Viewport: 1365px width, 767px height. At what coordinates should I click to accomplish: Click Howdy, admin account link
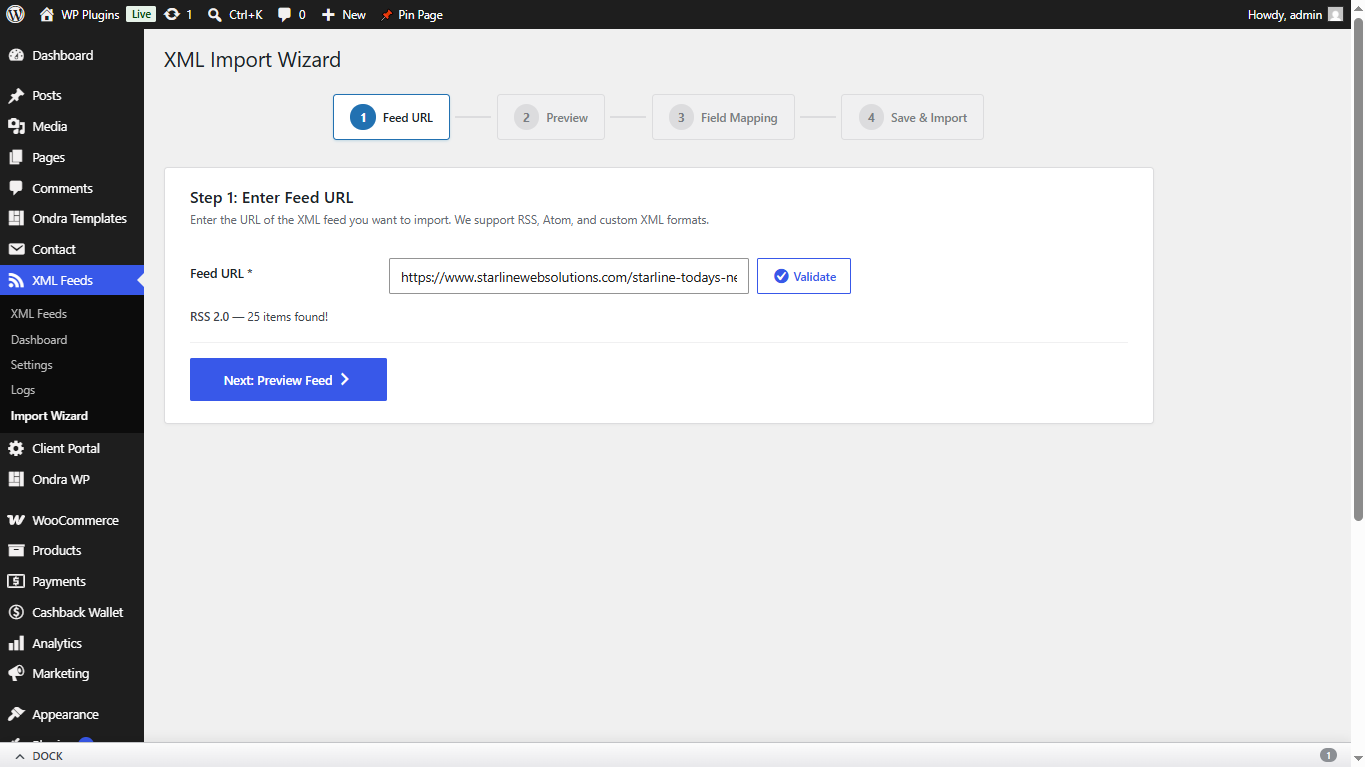[1285, 15]
